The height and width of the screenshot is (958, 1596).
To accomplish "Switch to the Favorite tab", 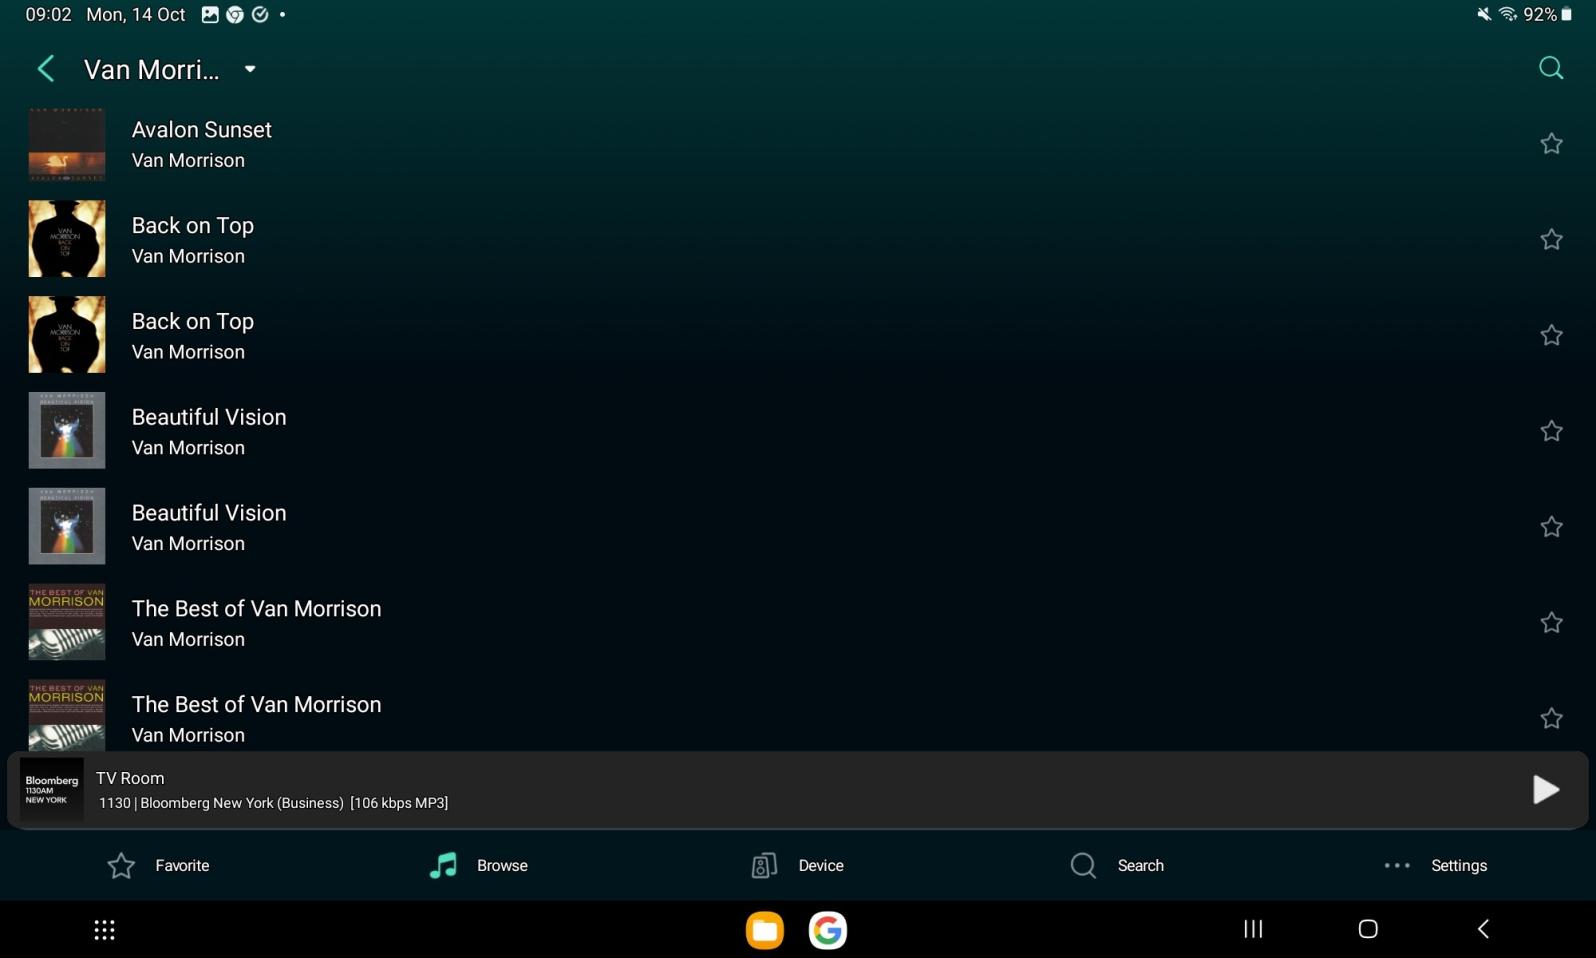I will pos(158,866).
